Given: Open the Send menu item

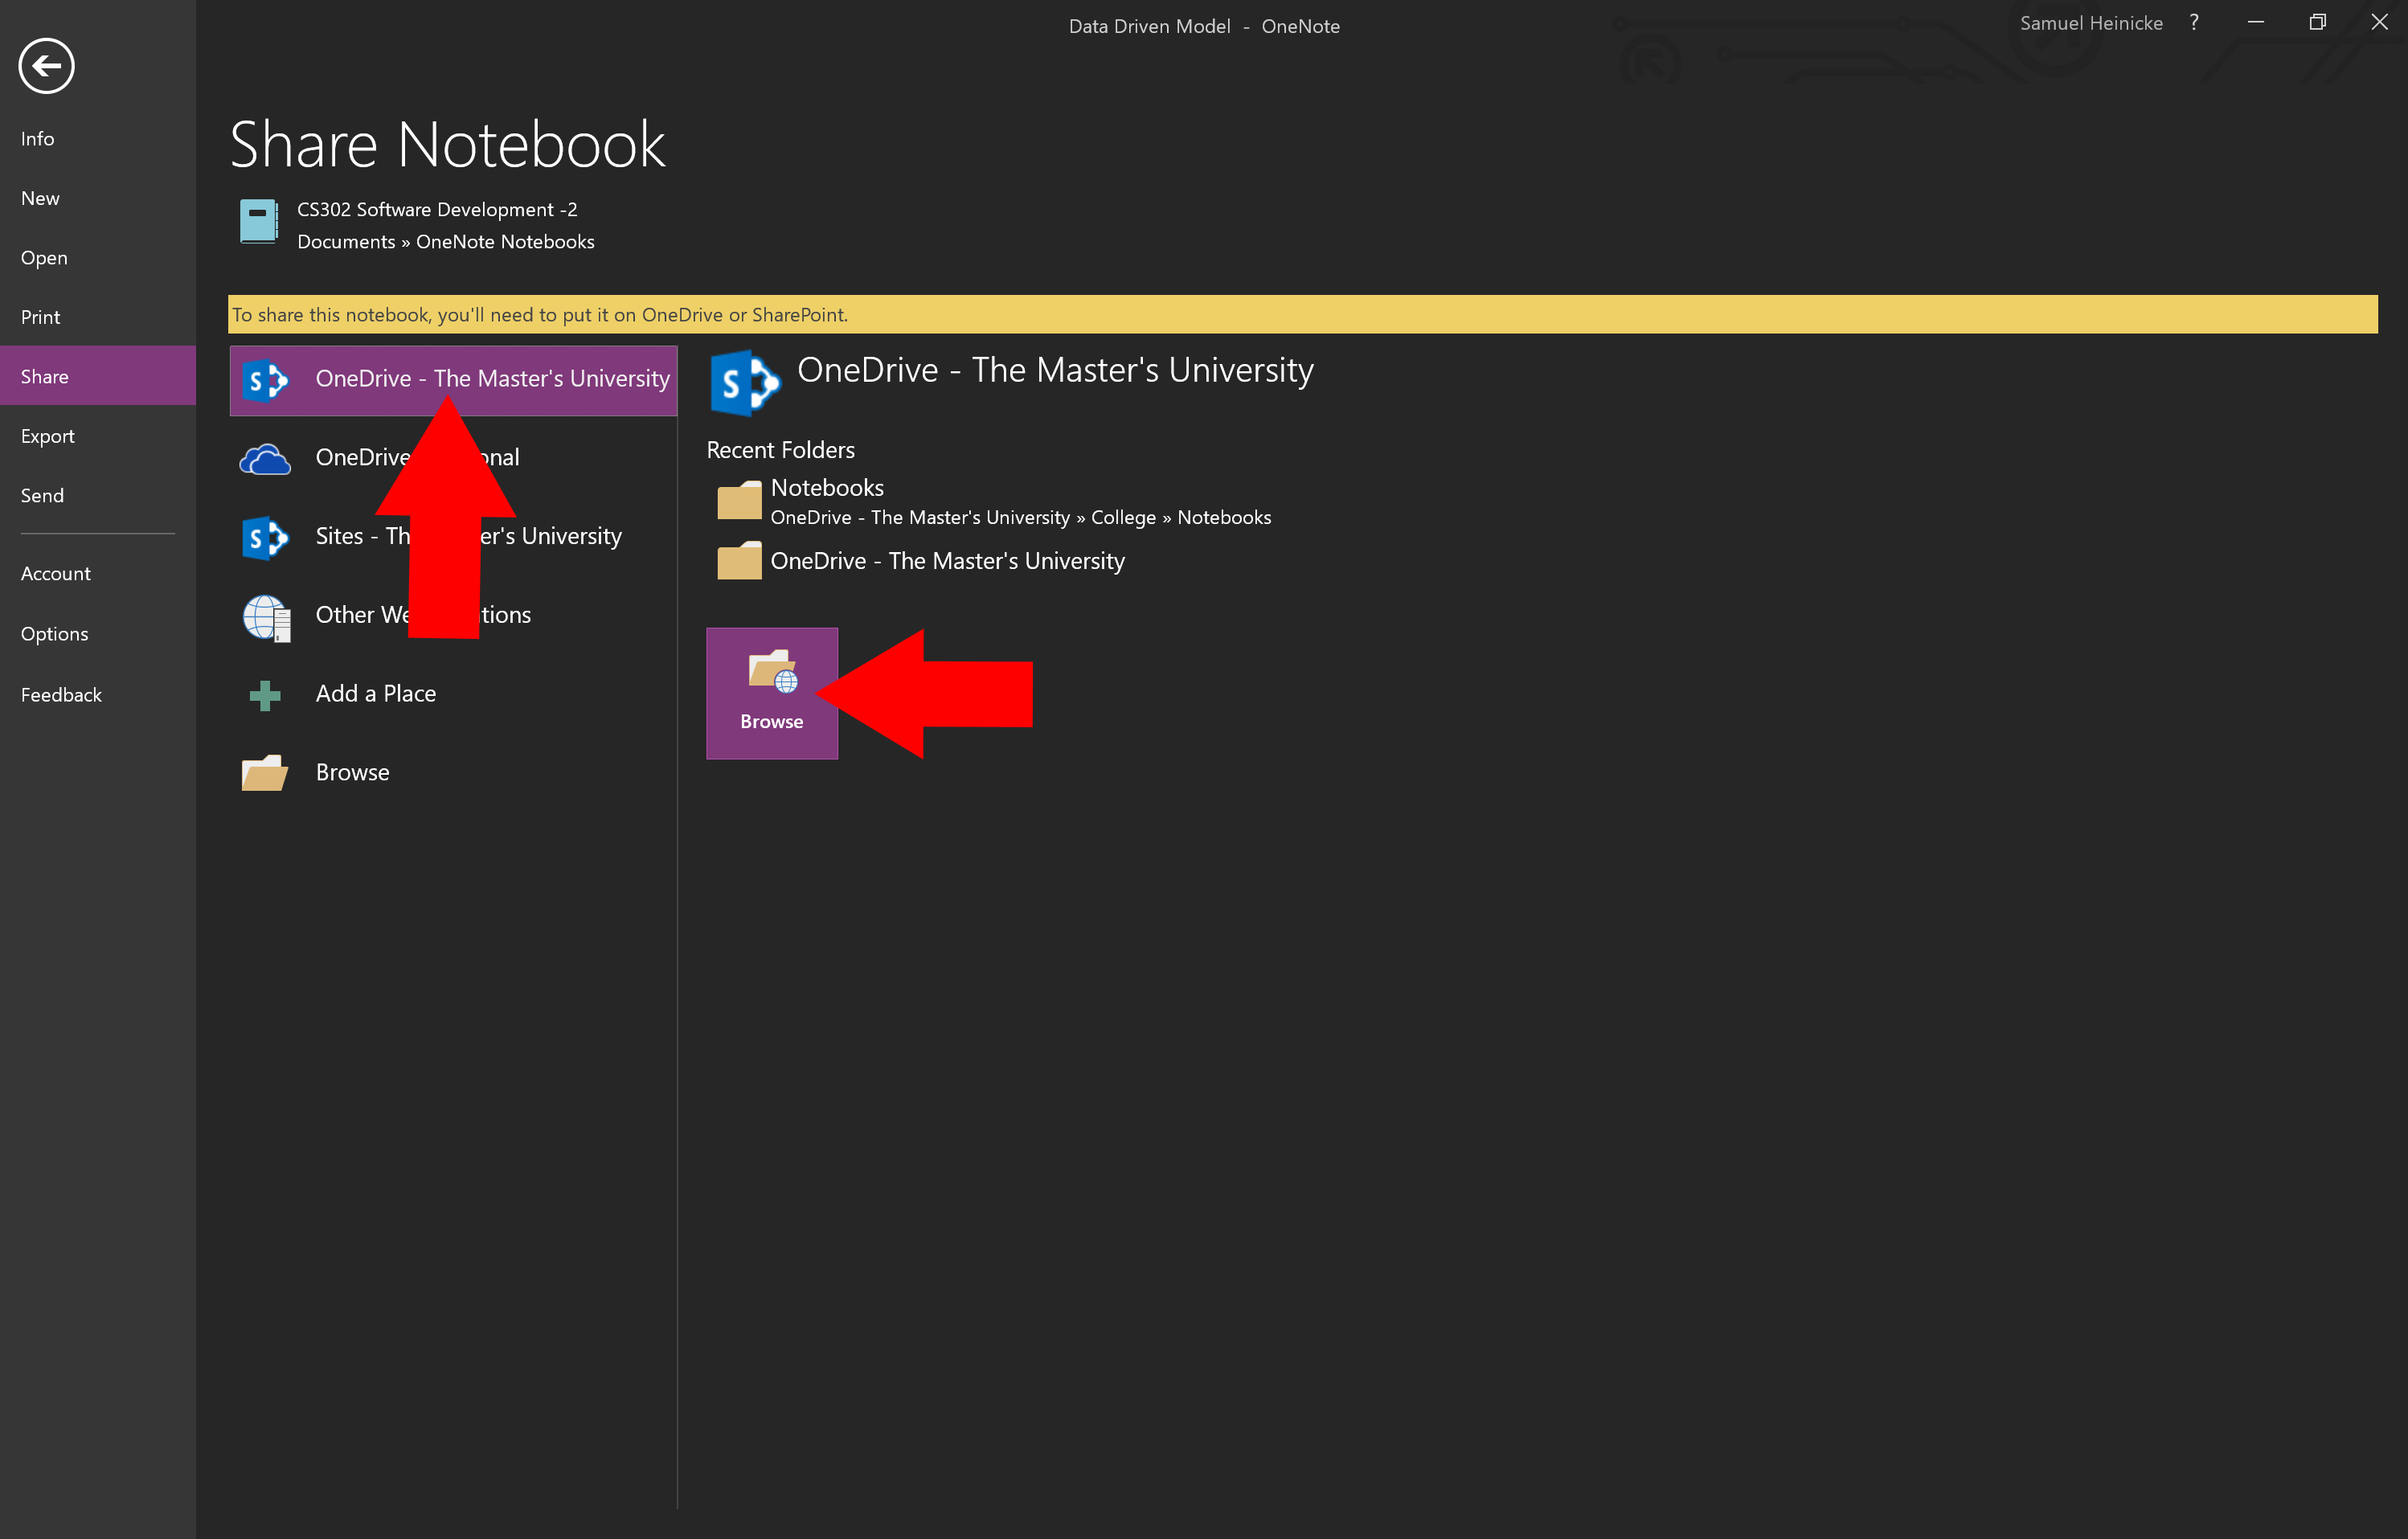Looking at the screenshot, I should [42, 495].
